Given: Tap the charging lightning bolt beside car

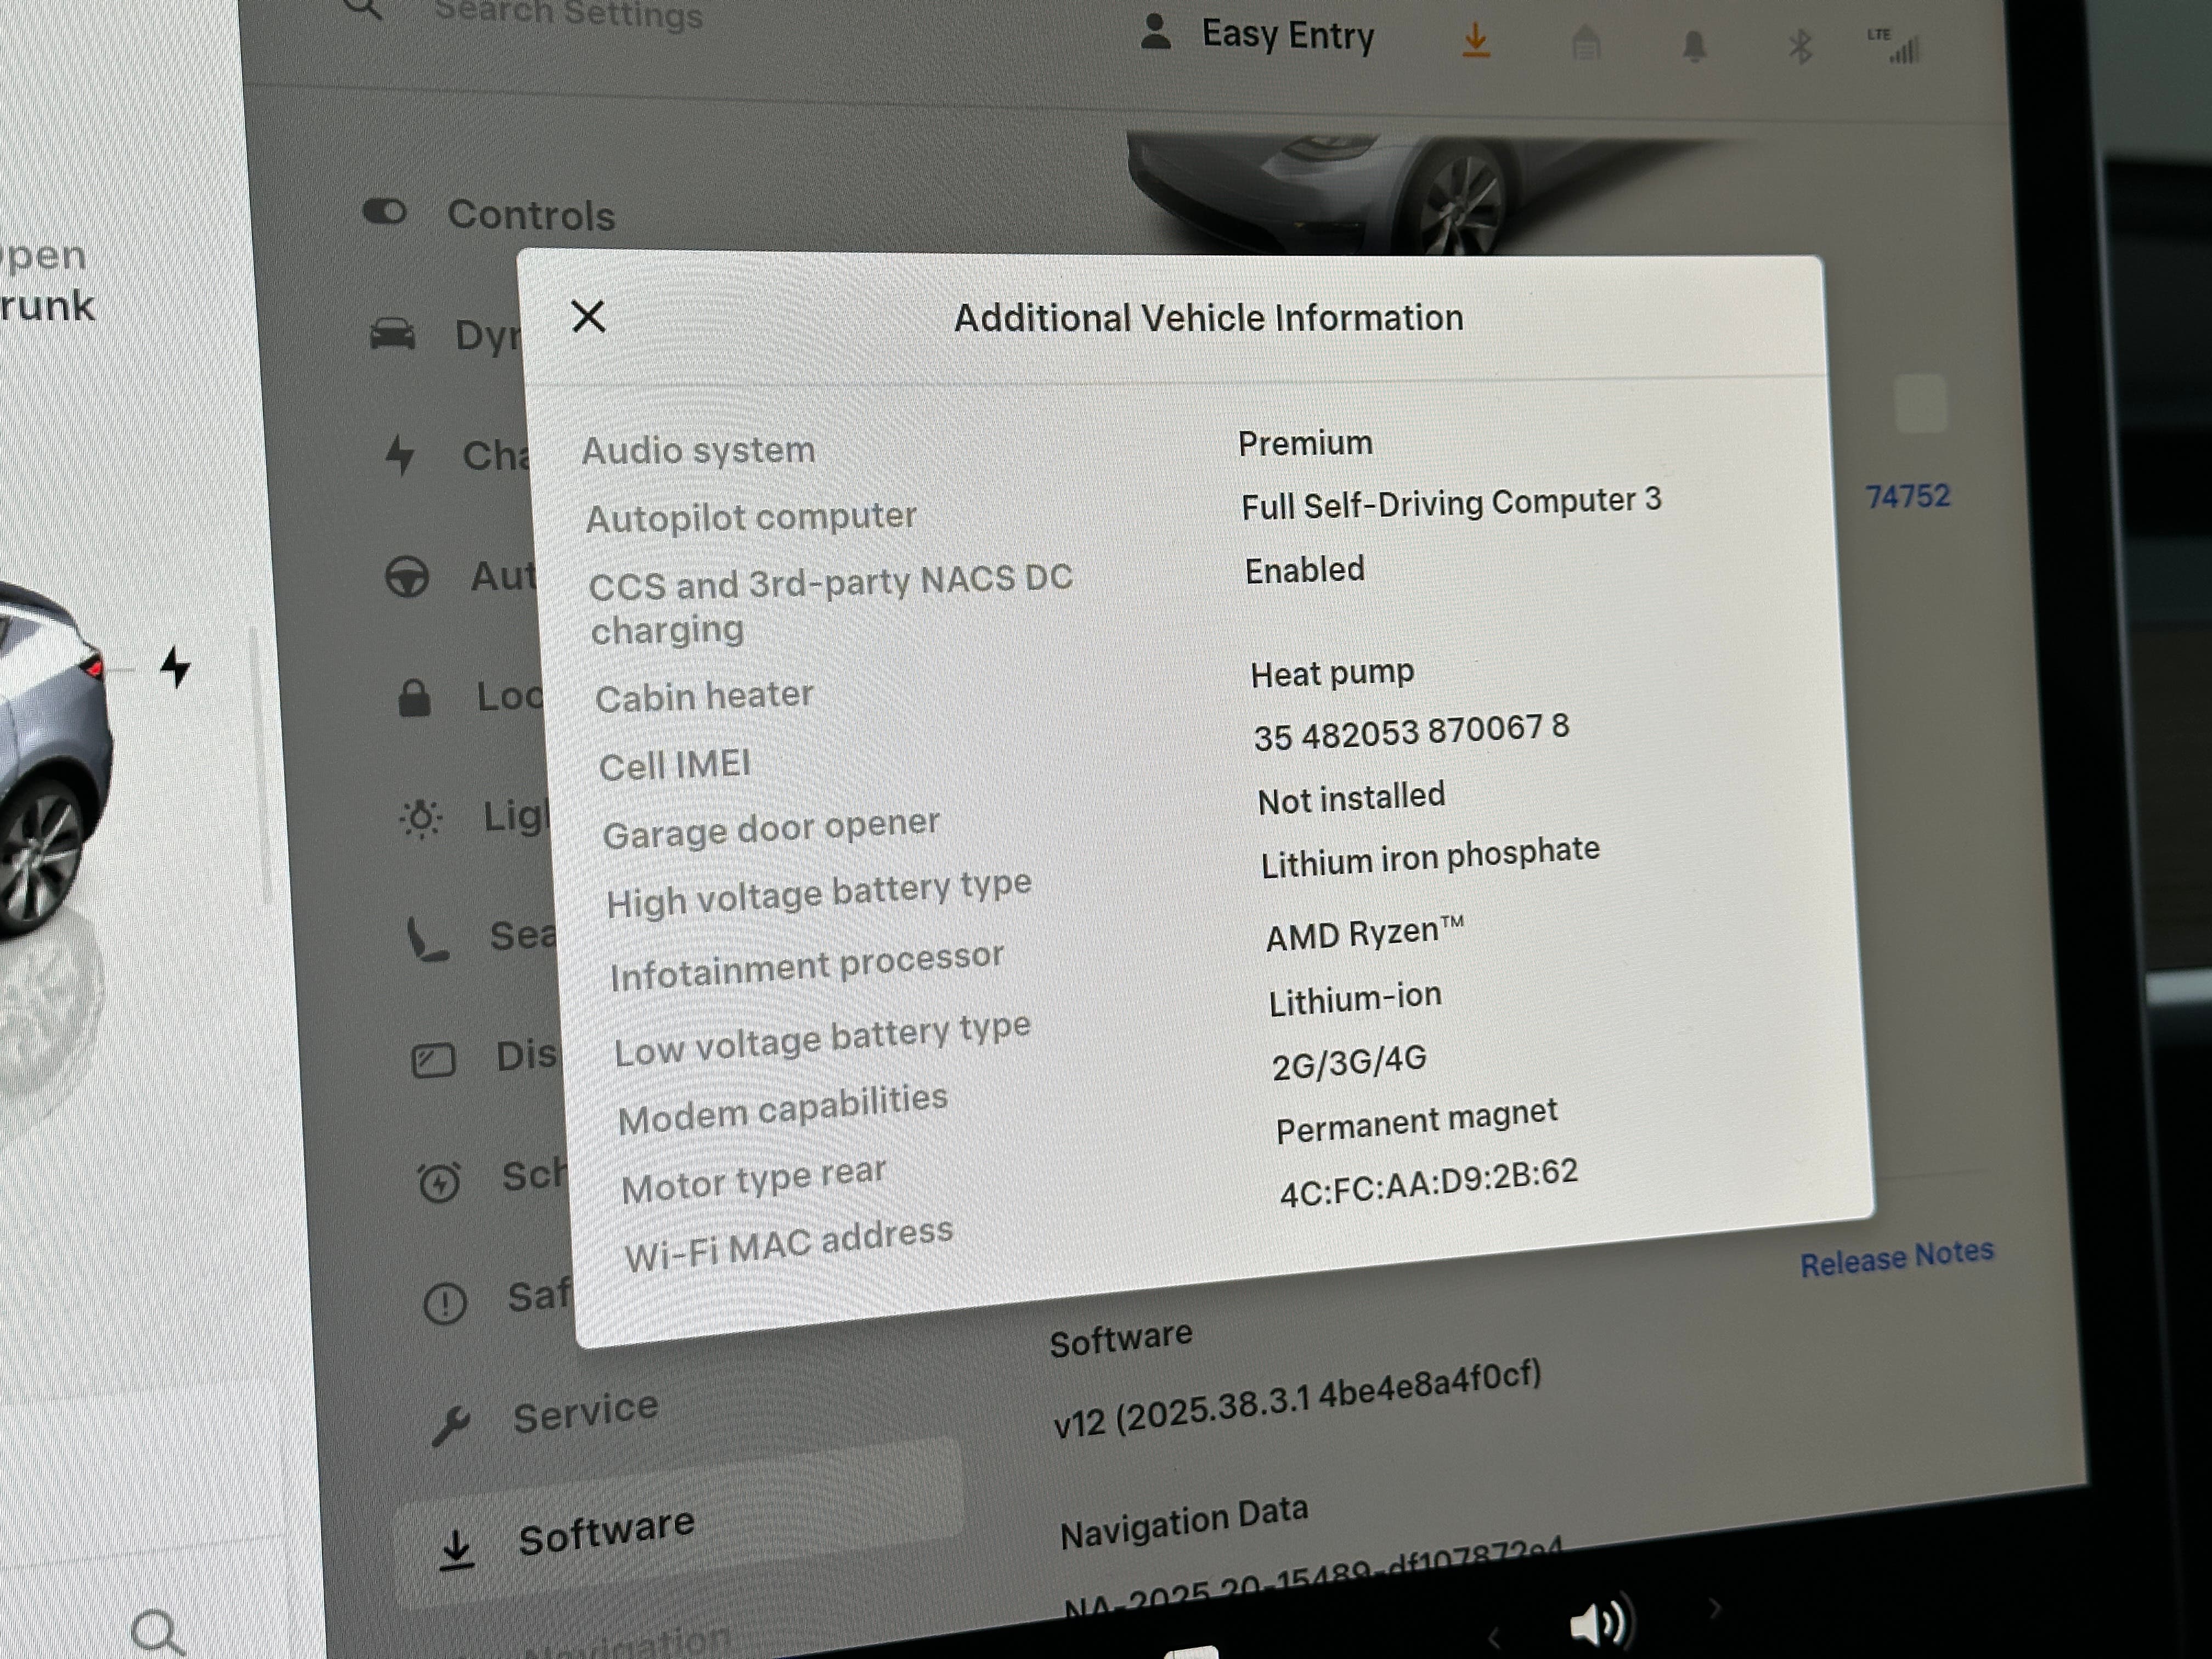Looking at the screenshot, I should [176, 667].
